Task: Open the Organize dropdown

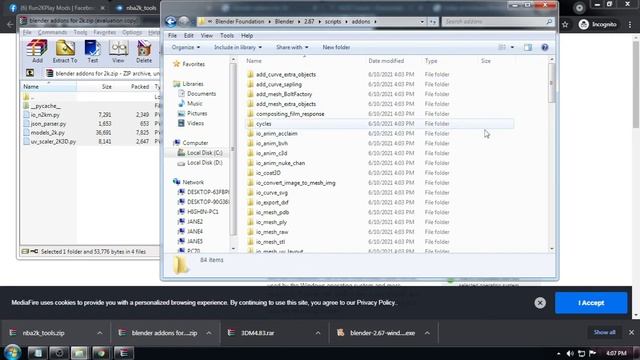Action: [x=186, y=47]
